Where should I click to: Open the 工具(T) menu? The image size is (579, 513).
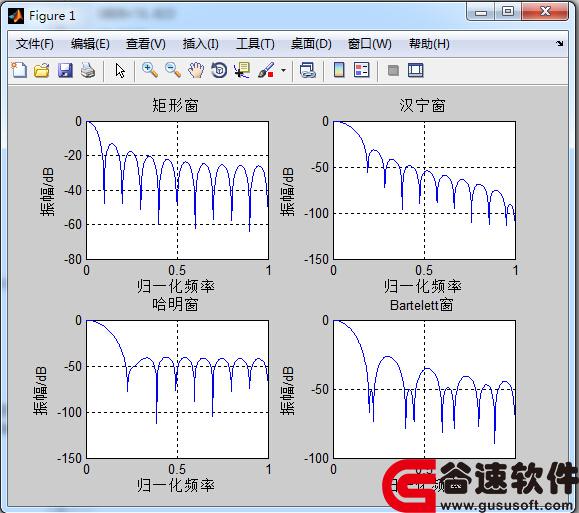click(x=255, y=44)
